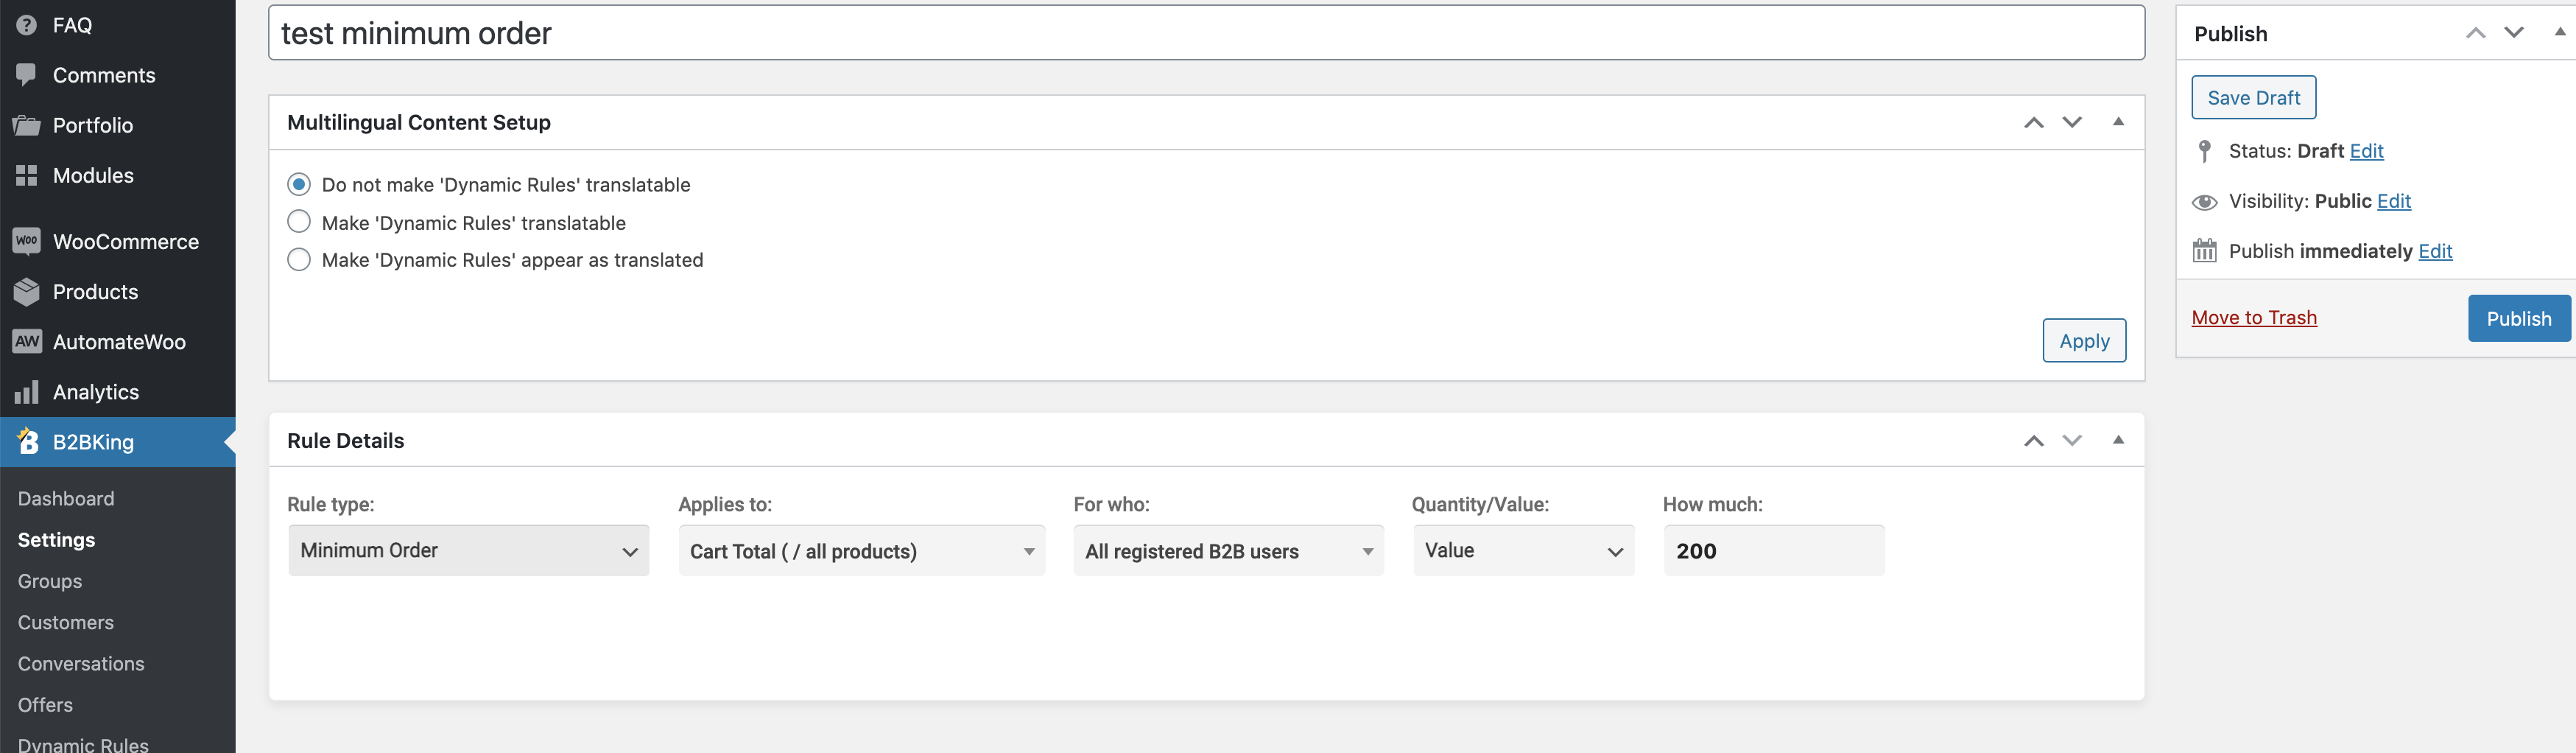Select "Do not make 'Dynamic Rules' translatable"
The width and height of the screenshot is (2576, 753).
298,184
